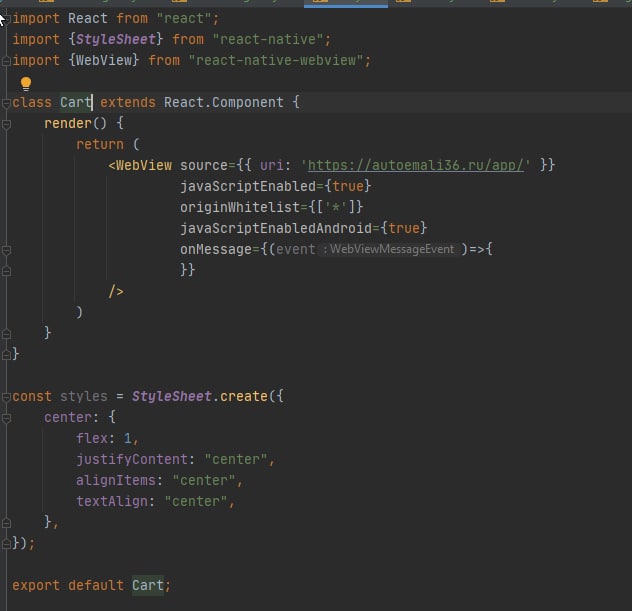Click the textAlign style property
632x611 pixels.
112,501
